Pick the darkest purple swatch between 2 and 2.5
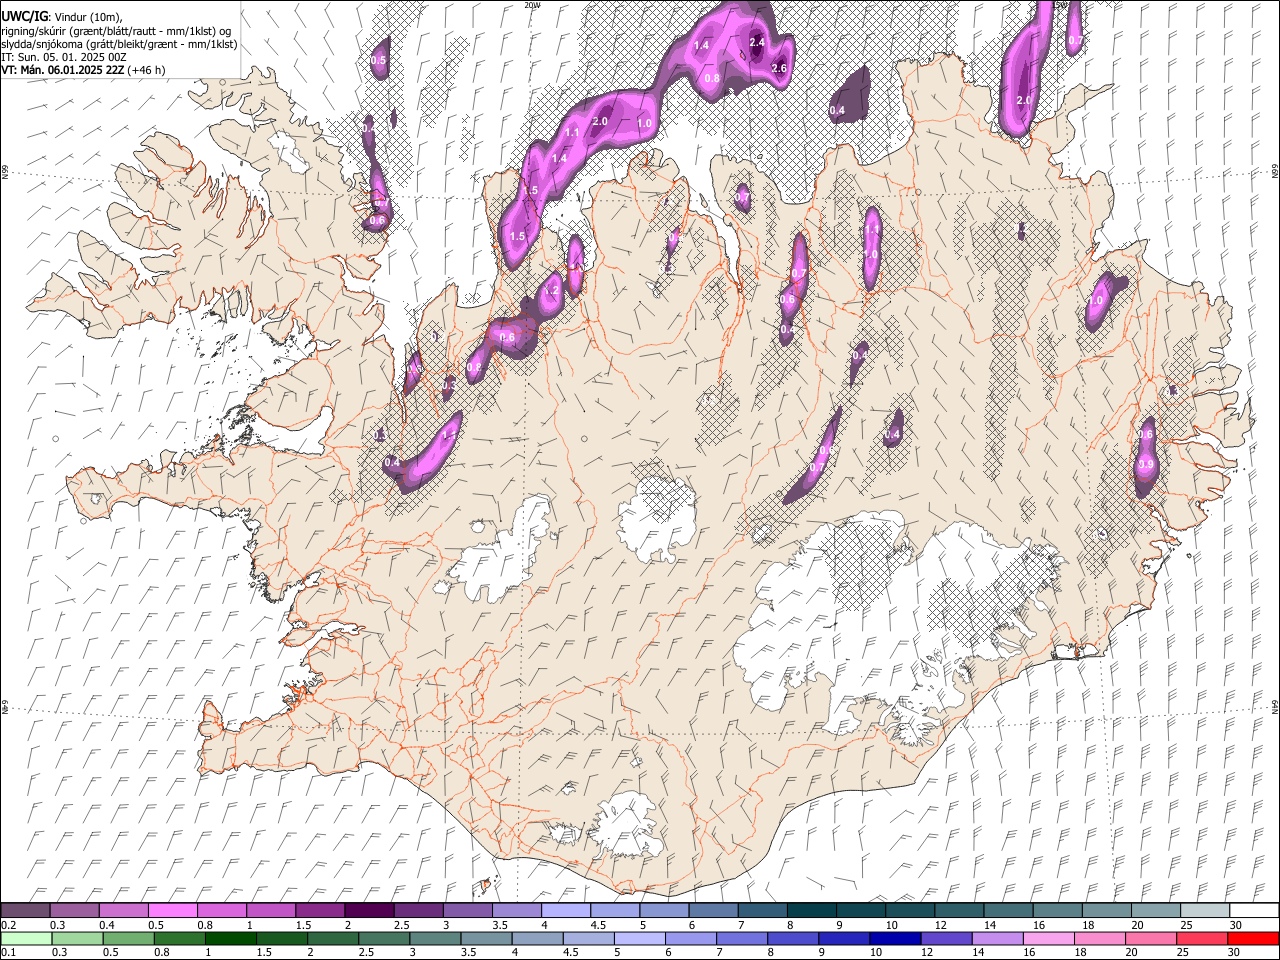The height and width of the screenshot is (960, 1280). pos(368,911)
